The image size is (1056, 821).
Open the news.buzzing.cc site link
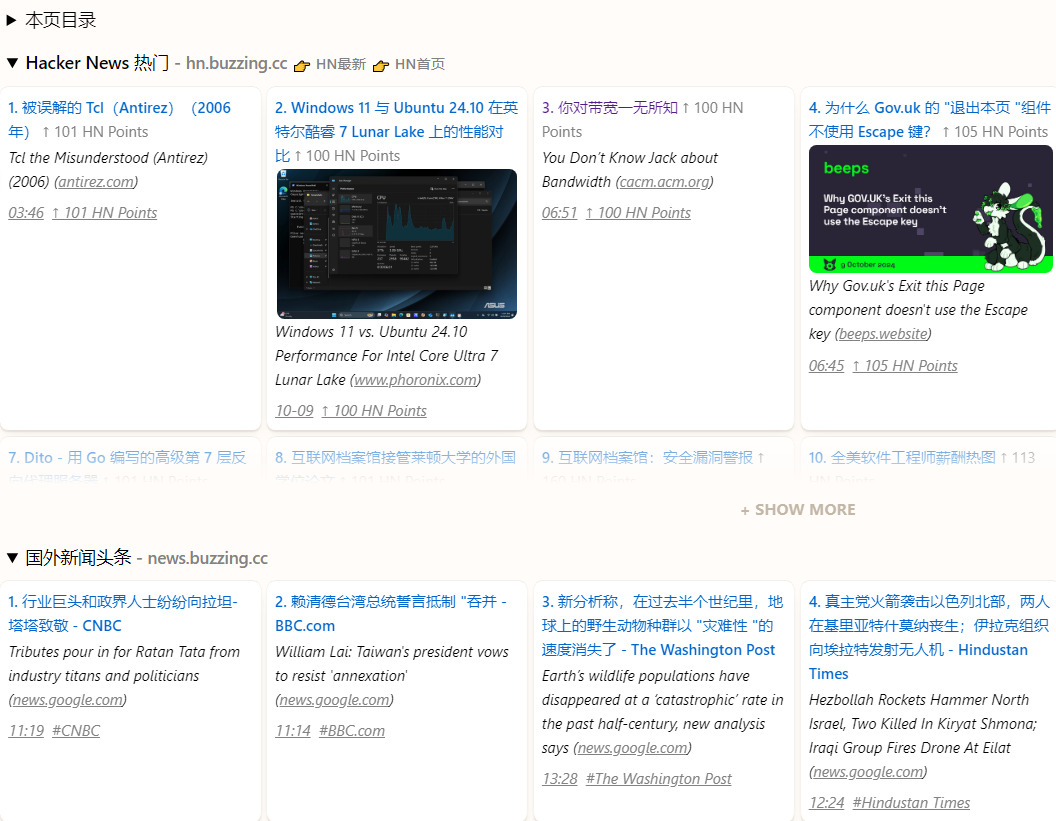207,558
